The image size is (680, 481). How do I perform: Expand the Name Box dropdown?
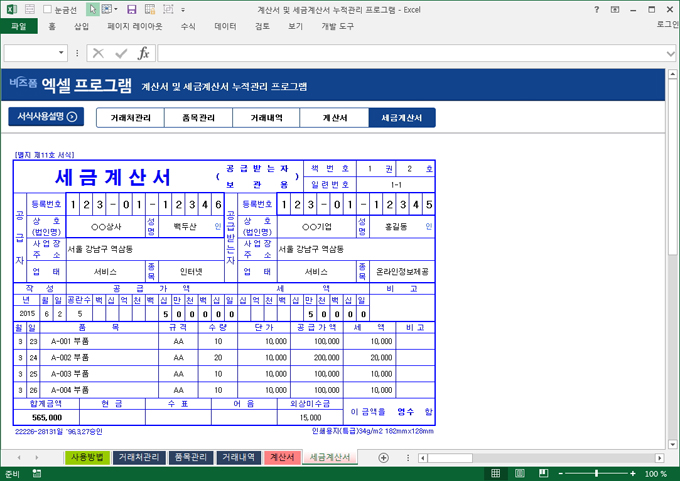[62, 53]
